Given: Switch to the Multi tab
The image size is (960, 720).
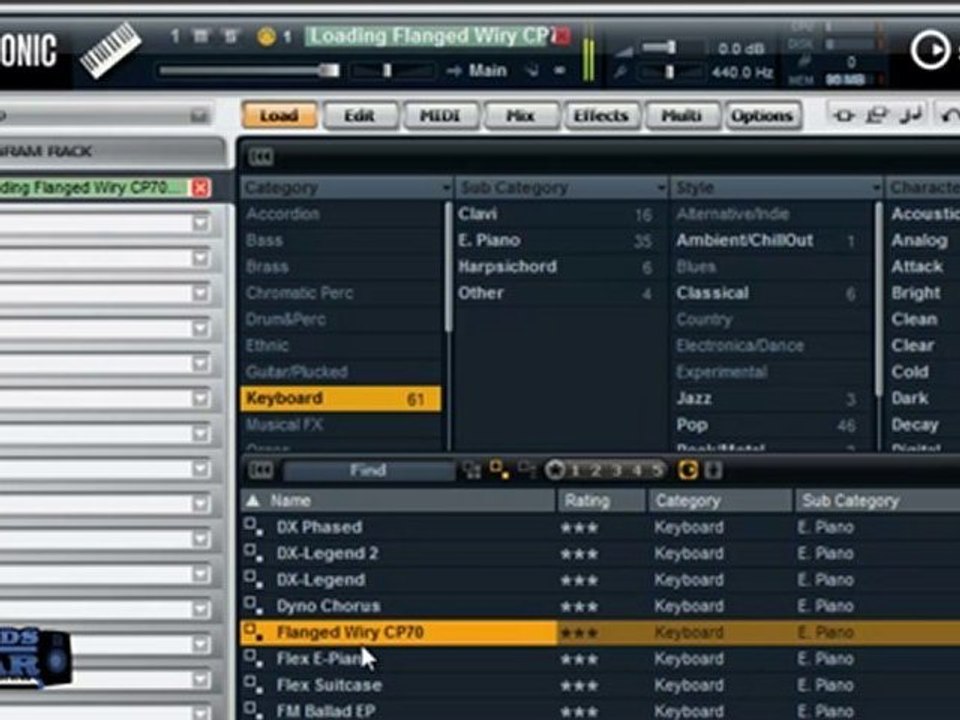Looking at the screenshot, I should [681, 115].
